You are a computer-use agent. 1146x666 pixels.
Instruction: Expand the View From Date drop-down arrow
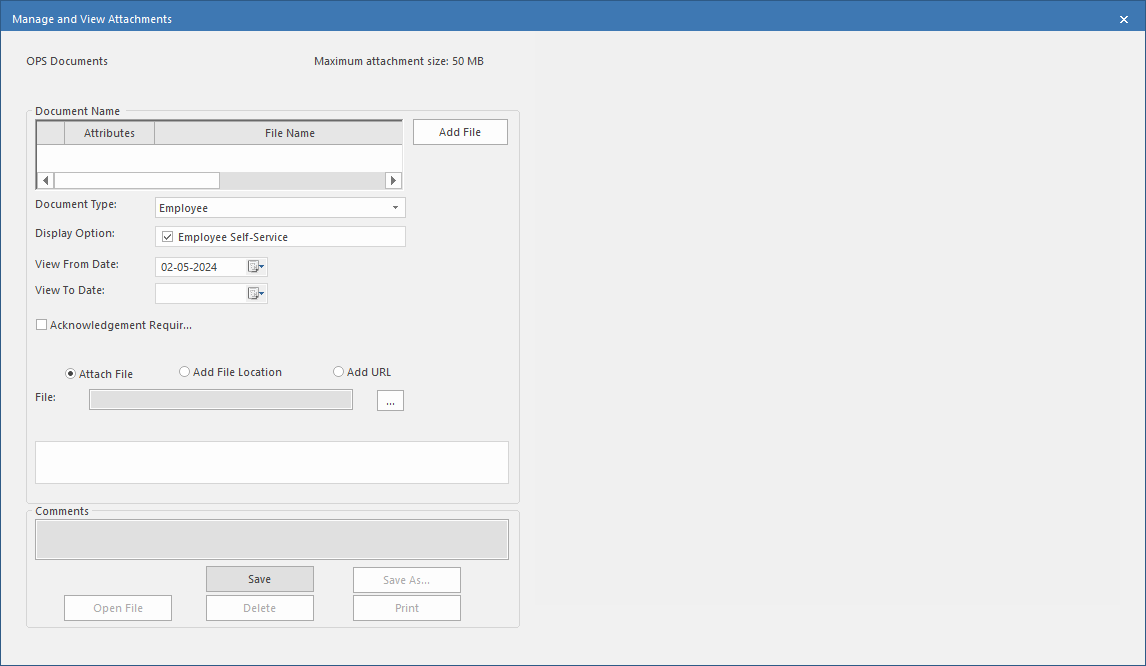point(263,266)
